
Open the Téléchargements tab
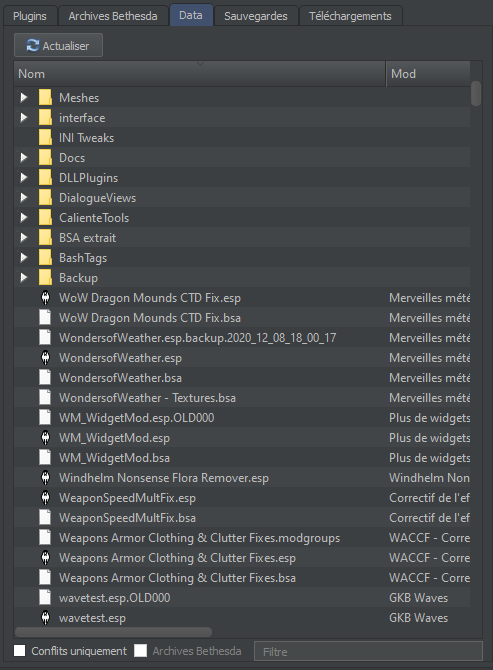click(x=350, y=16)
